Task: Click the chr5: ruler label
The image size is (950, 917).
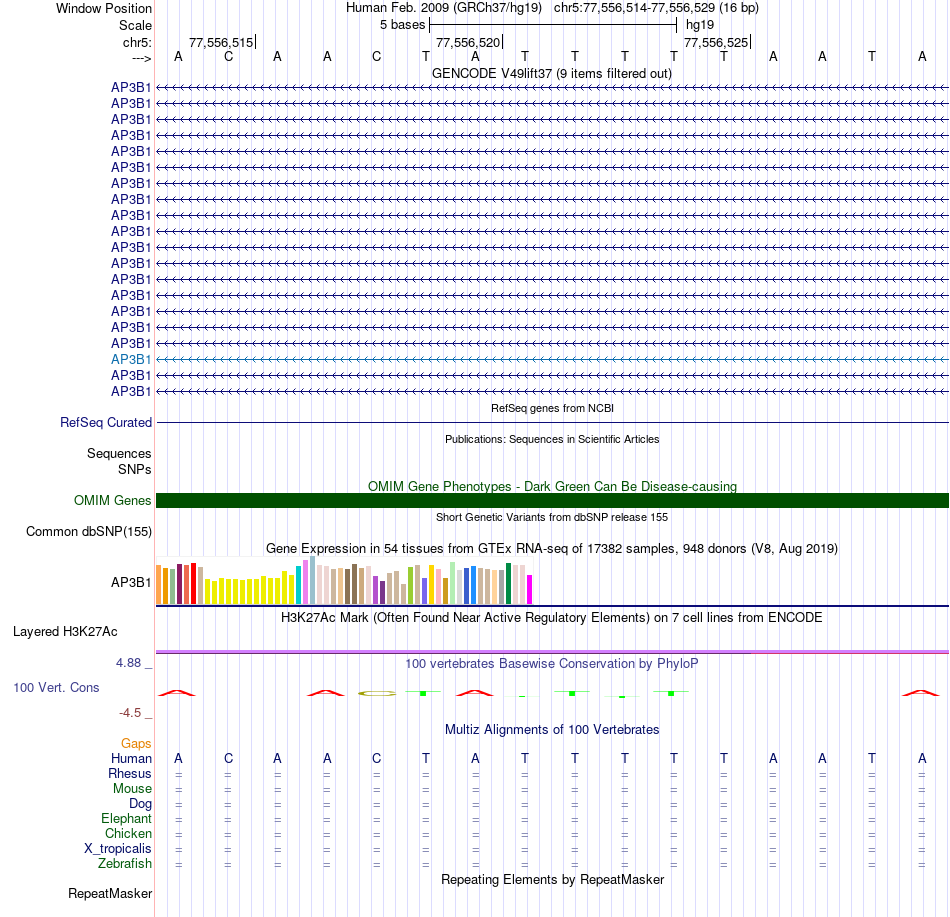Action: 137,42
